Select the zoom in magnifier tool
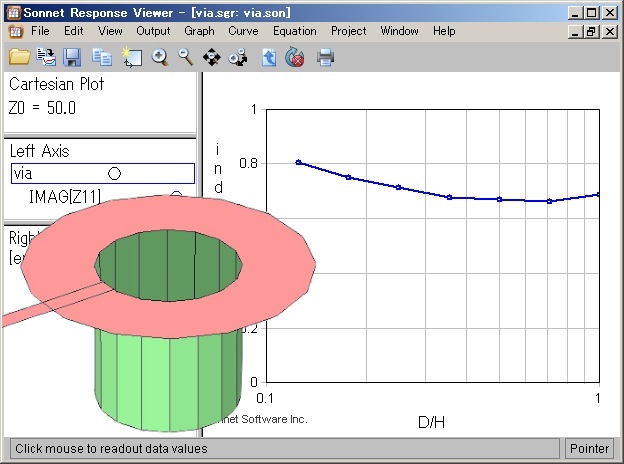624x464 pixels. point(160,57)
